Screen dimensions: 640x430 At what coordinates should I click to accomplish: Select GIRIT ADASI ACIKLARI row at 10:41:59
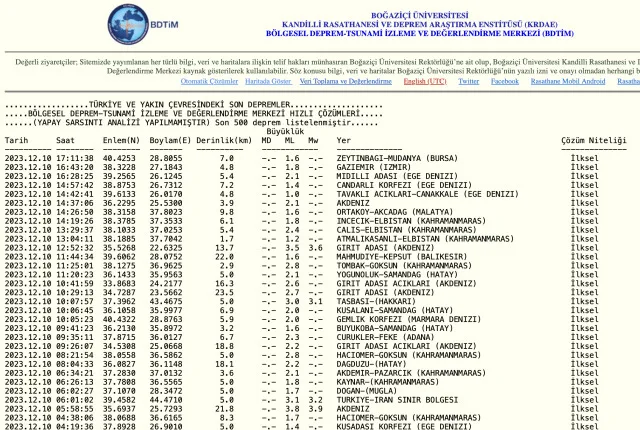pos(302,284)
